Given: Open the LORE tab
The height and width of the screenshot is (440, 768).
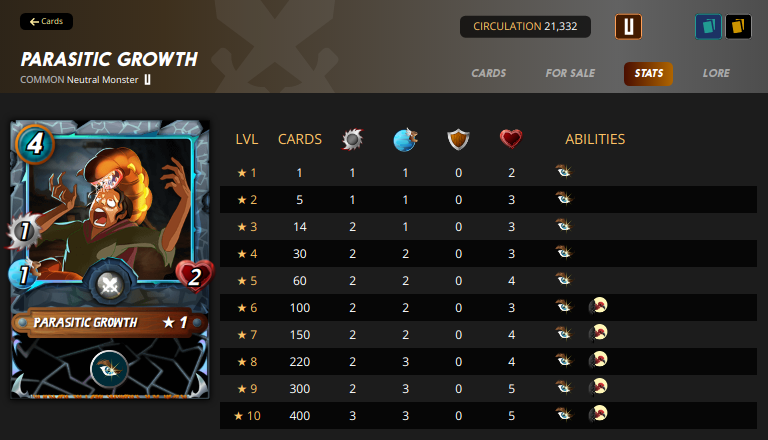Looking at the screenshot, I should point(716,73).
